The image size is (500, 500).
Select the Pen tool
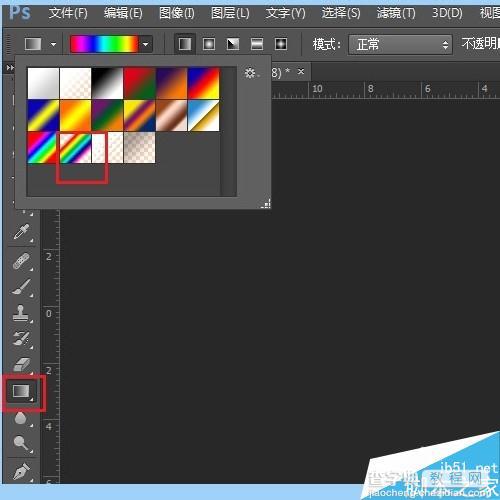click(22, 471)
